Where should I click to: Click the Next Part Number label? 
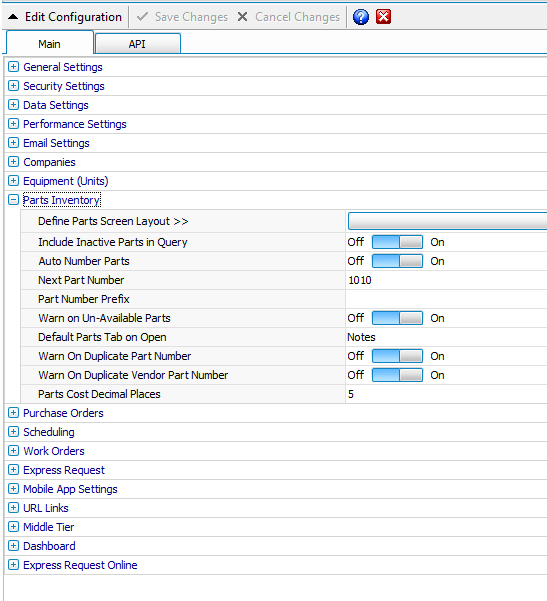(x=81, y=280)
